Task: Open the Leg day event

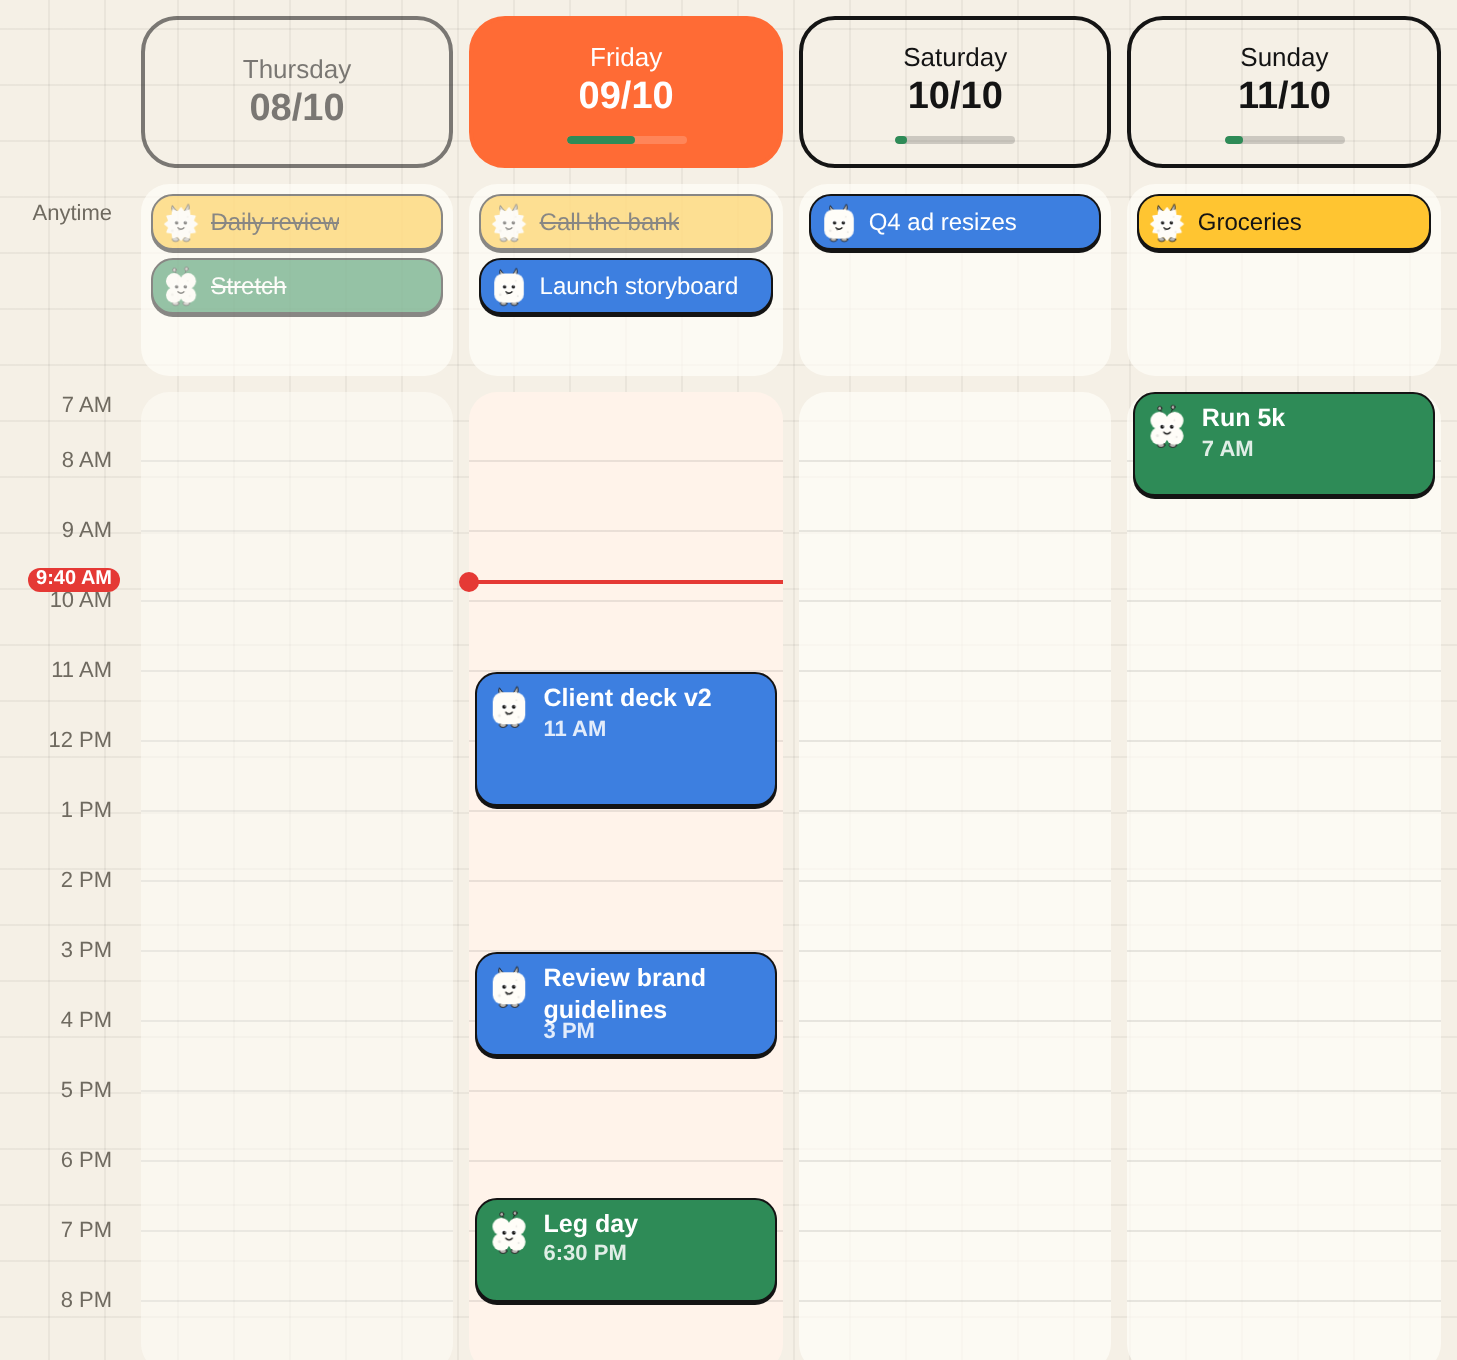Action: click(626, 1251)
